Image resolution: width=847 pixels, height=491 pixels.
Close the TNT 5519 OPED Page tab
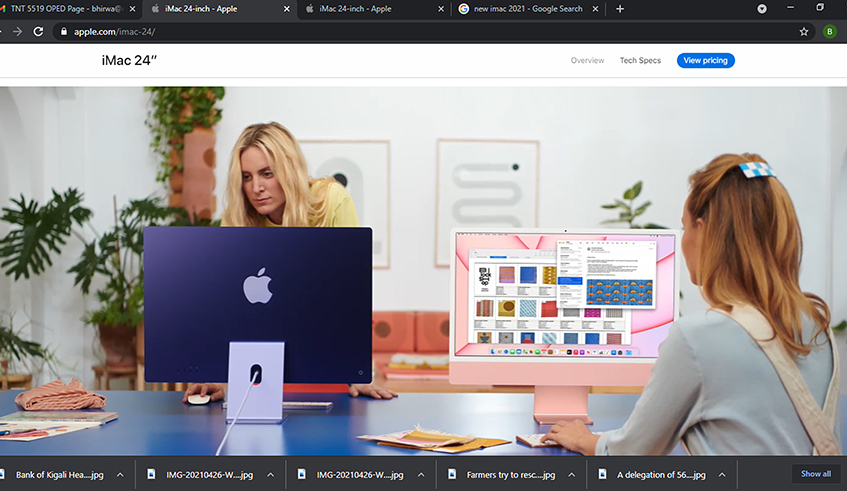pyautogui.click(x=132, y=9)
